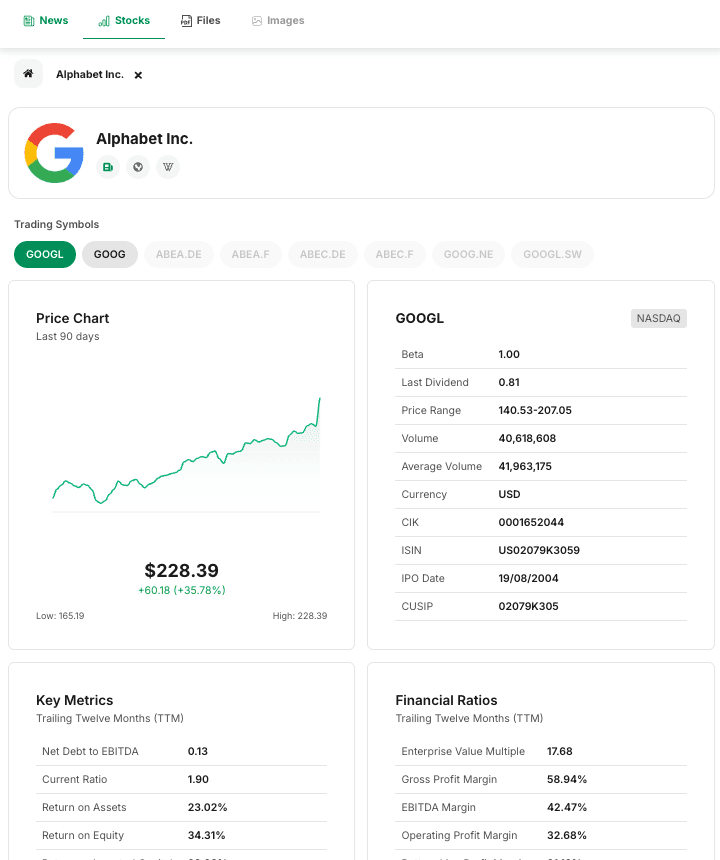Choose the GOOG.NE symbol chip

pos(469,254)
